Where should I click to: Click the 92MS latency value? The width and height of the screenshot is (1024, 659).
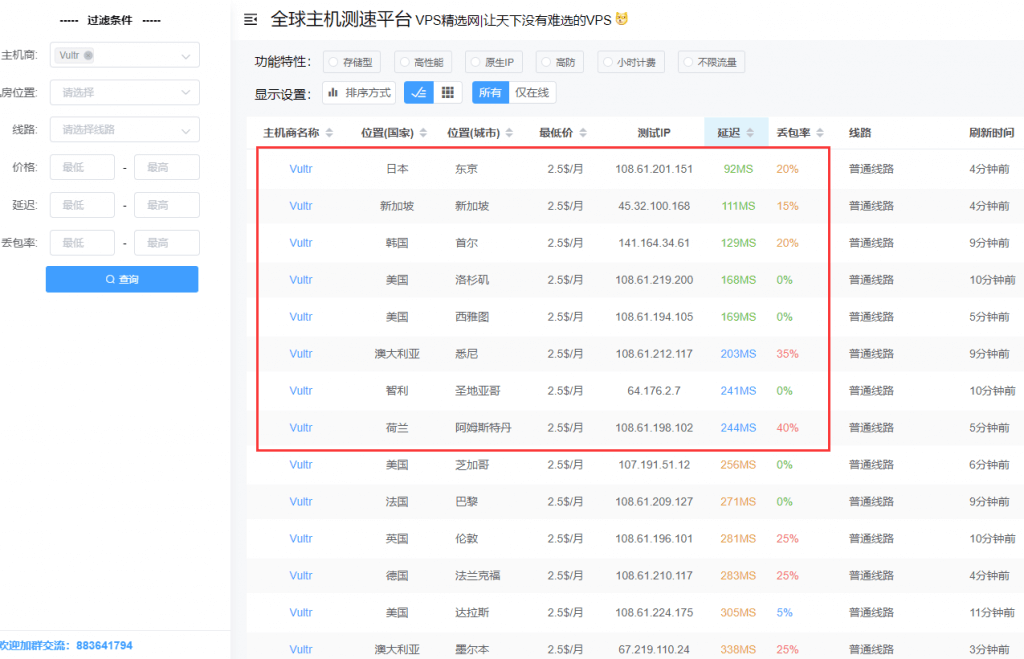point(738,169)
